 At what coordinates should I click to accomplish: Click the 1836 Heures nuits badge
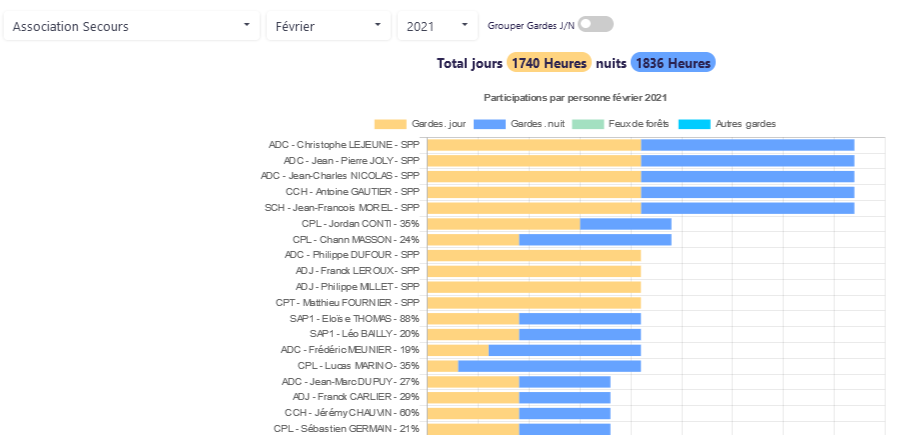click(673, 63)
